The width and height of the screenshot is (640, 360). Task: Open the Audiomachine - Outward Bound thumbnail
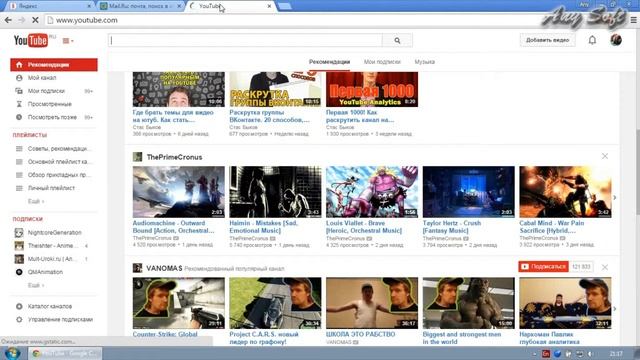coord(178,192)
